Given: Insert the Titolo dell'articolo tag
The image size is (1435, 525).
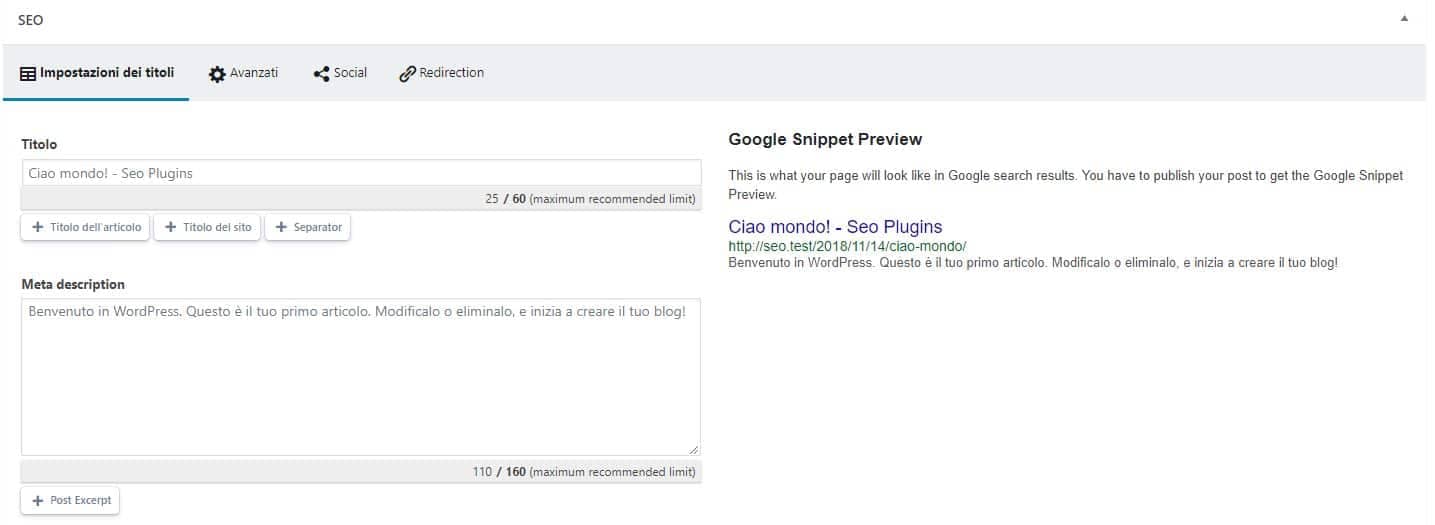Looking at the screenshot, I should [x=85, y=228].
